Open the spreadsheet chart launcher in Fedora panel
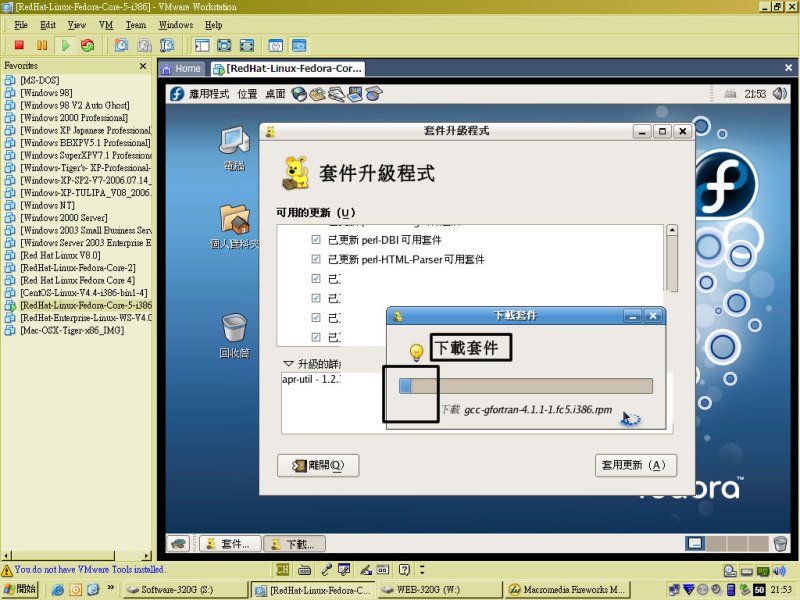 click(374, 94)
